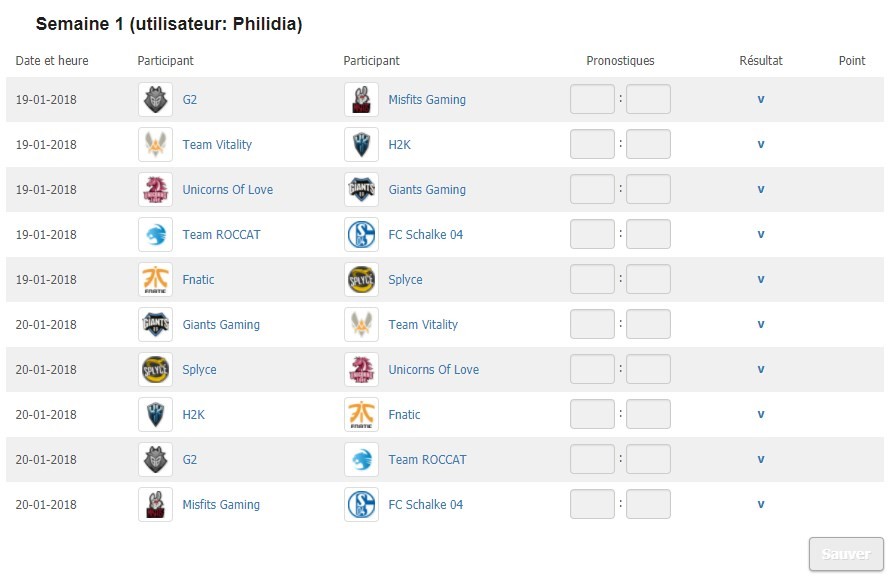The image size is (889, 579).
Task: Click the Fnatic logo versus Splyce on 19-01
Action: coord(155,280)
